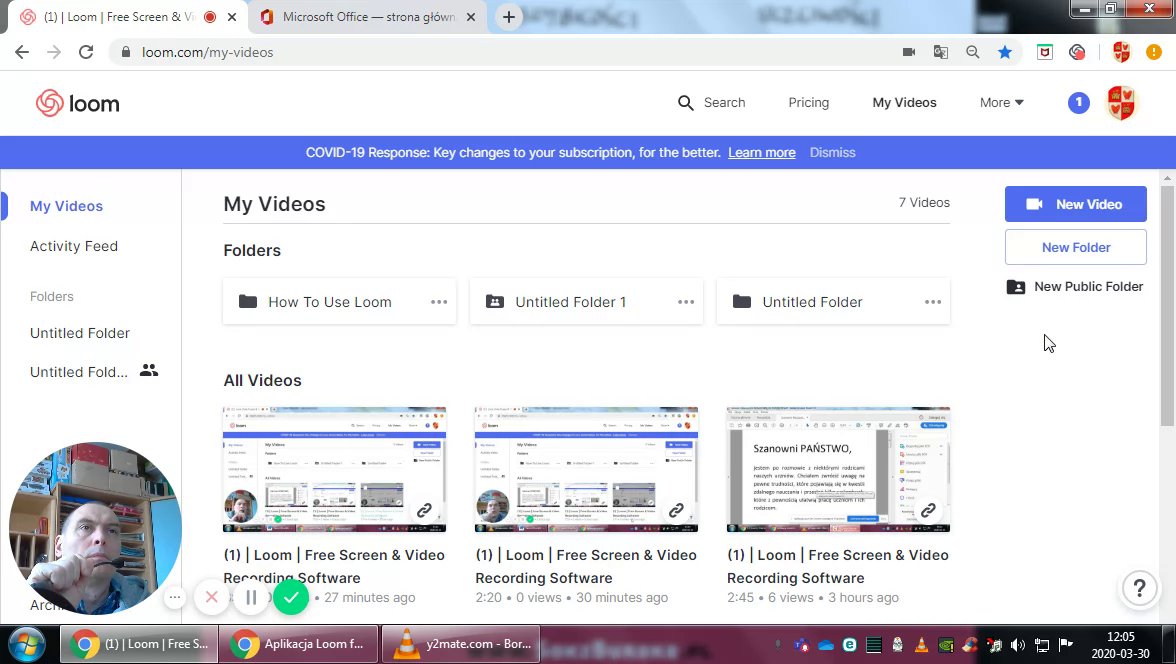This screenshot has width=1176, height=664.
Task: Click the Loom extension icon in toolbar
Action: [1077, 52]
